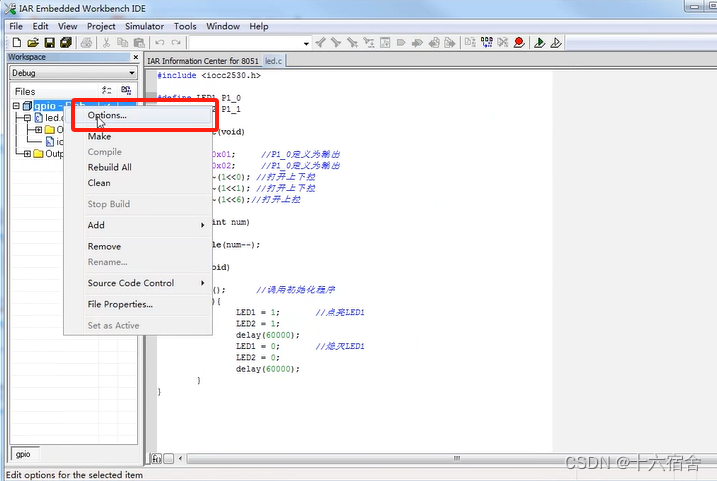717x481 pixels.
Task: Open the Project menu
Action: pyautogui.click(x=101, y=26)
